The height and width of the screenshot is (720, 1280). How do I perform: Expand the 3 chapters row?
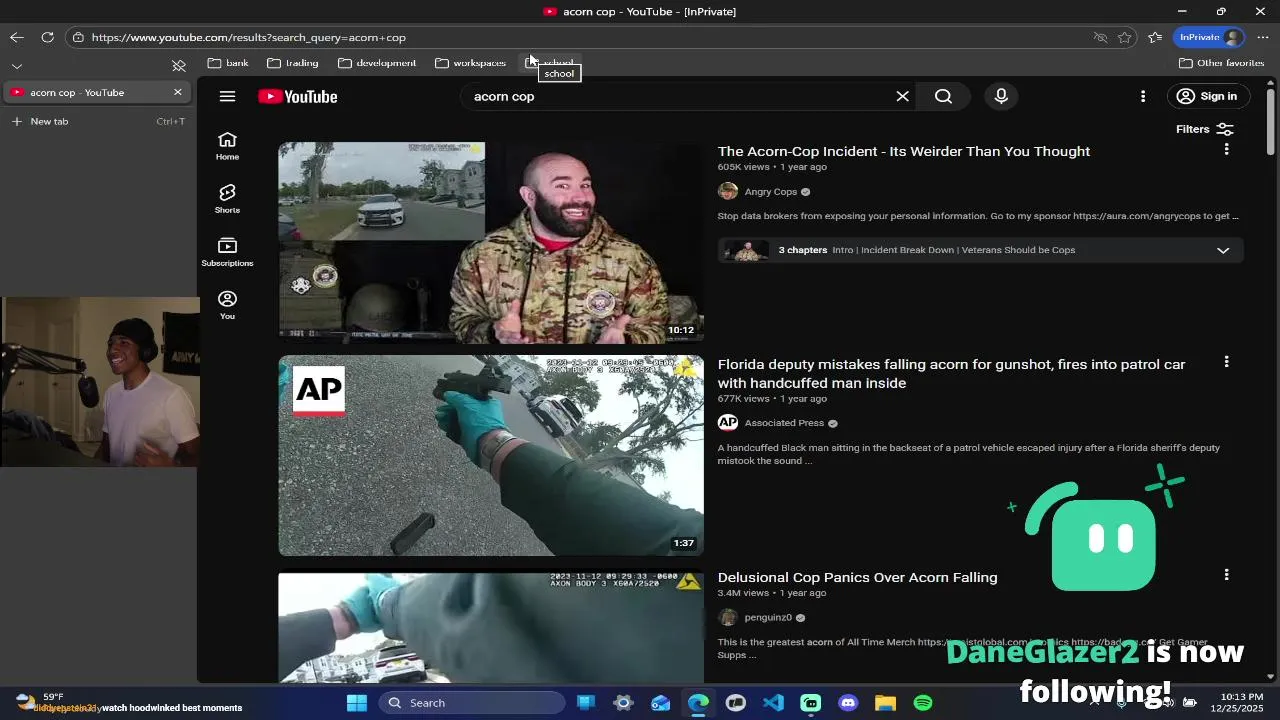coord(980,250)
